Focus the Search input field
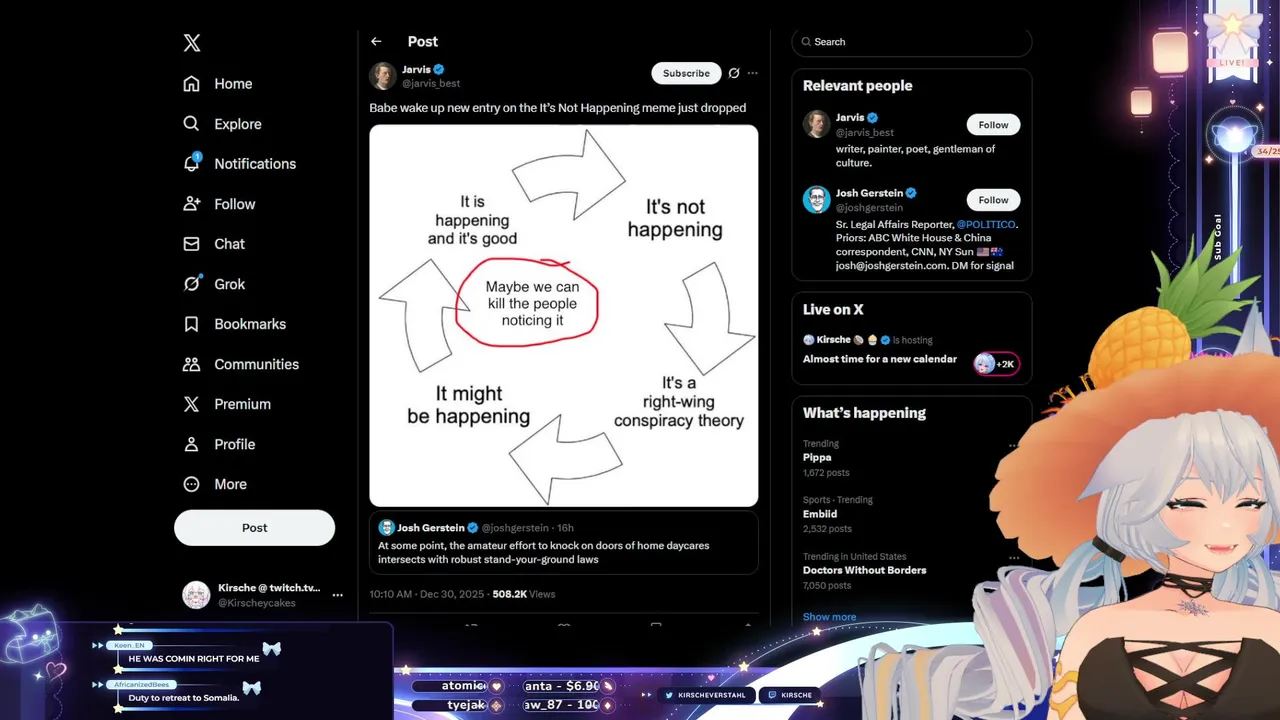Screen dimensions: 1280x720 pyautogui.click(x=911, y=42)
